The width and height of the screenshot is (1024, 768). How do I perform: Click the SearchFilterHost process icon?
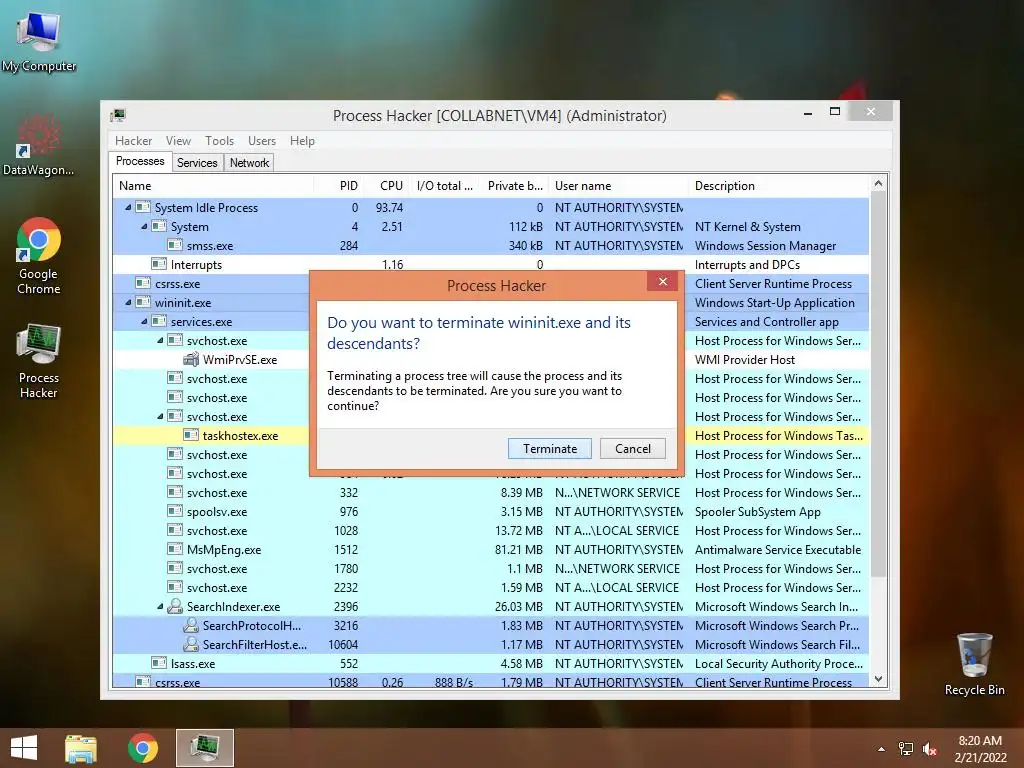[x=191, y=644]
